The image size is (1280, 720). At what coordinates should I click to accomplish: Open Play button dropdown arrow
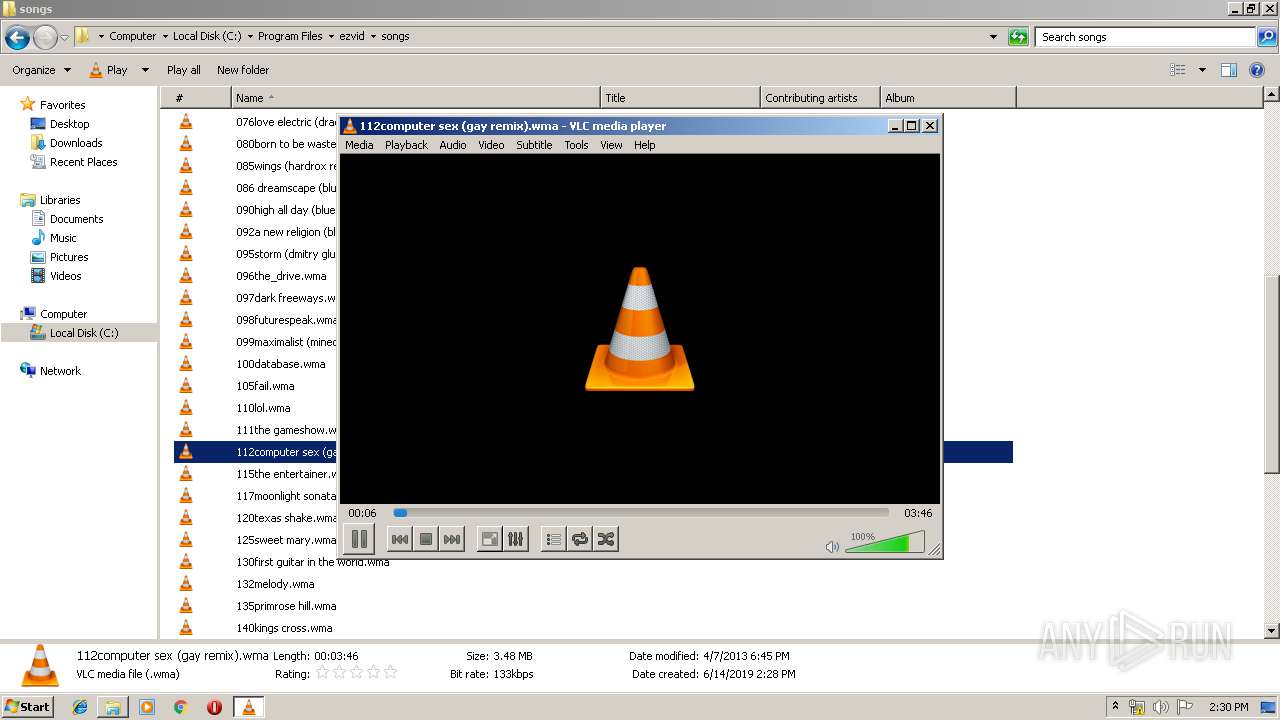click(145, 70)
